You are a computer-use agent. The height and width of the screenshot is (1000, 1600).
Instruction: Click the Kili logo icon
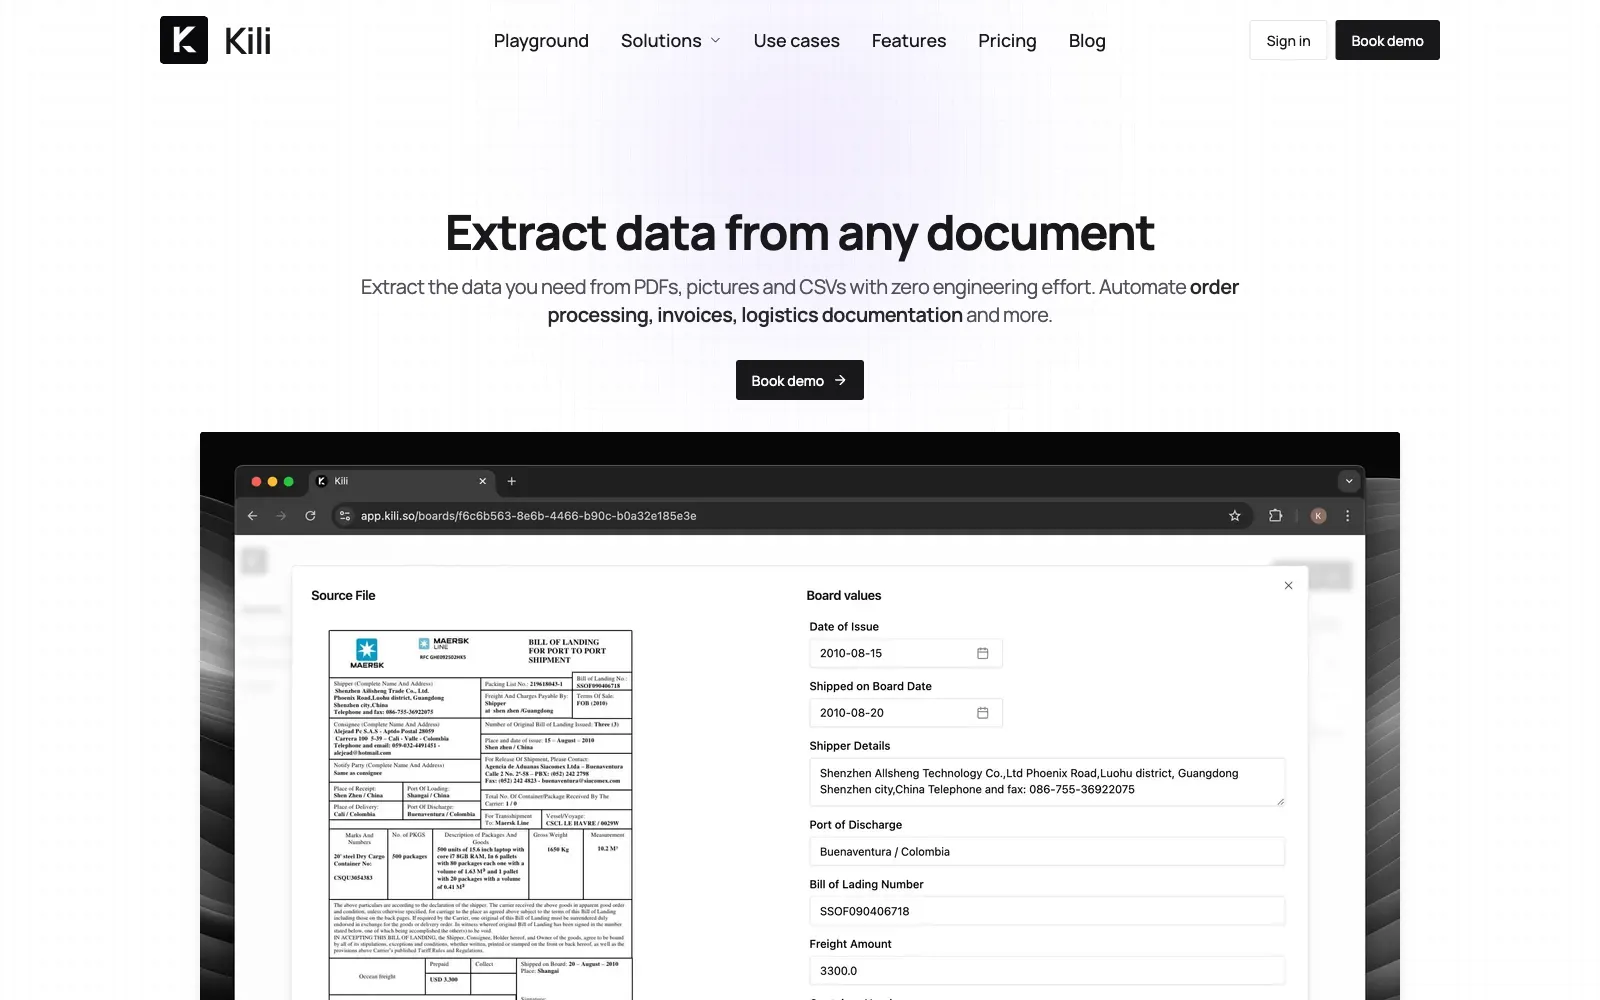coord(184,40)
